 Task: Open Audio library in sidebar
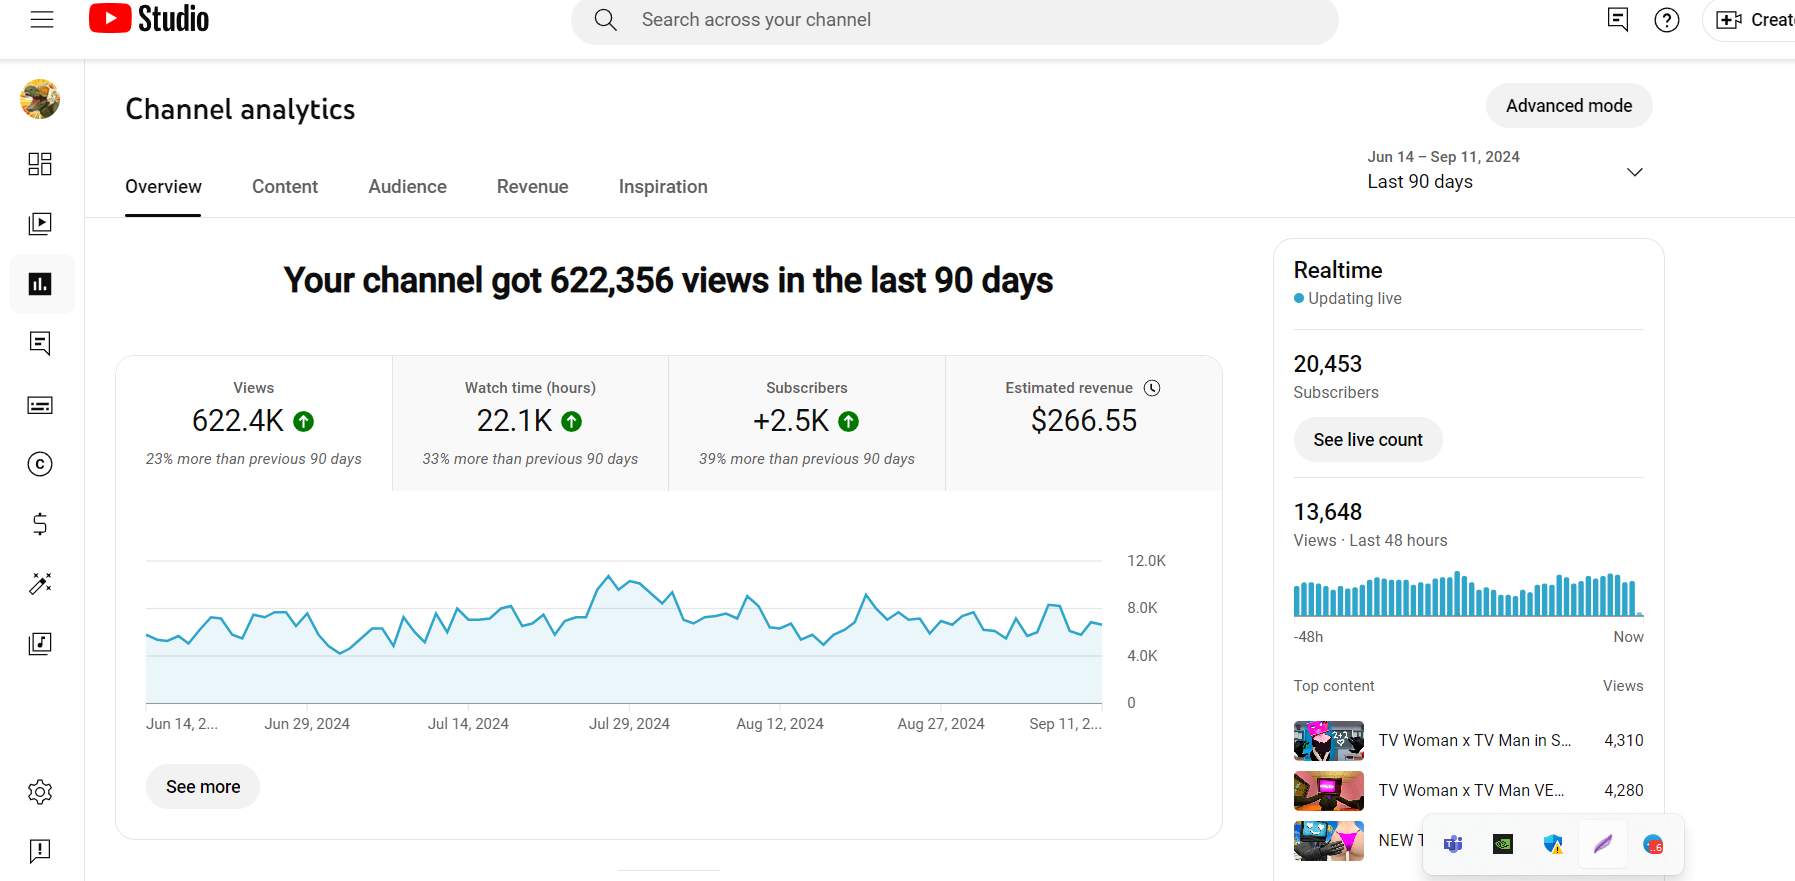coord(40,644)
